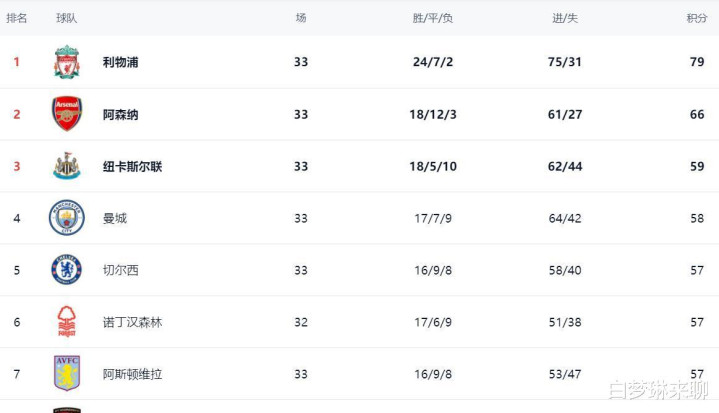Select the 曼城 team name
Viewport: 719px width, 413px height.
115,218
